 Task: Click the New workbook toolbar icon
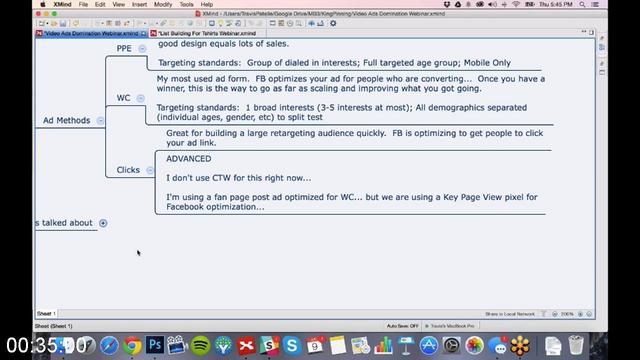pos(42,24)
